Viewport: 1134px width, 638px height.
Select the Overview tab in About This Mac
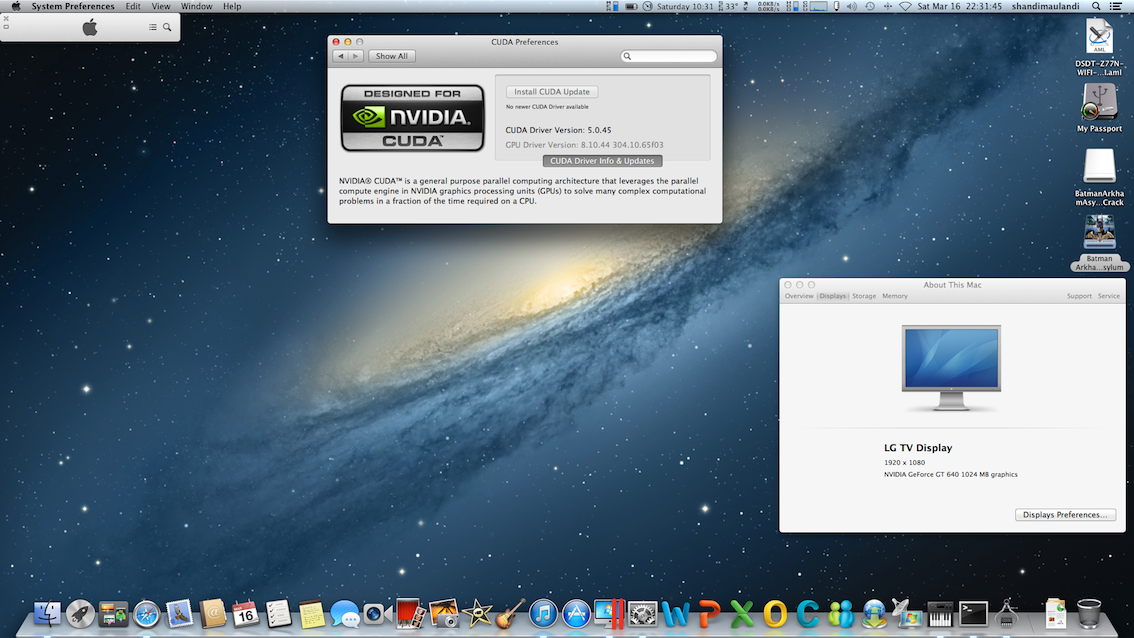[799, 296]
